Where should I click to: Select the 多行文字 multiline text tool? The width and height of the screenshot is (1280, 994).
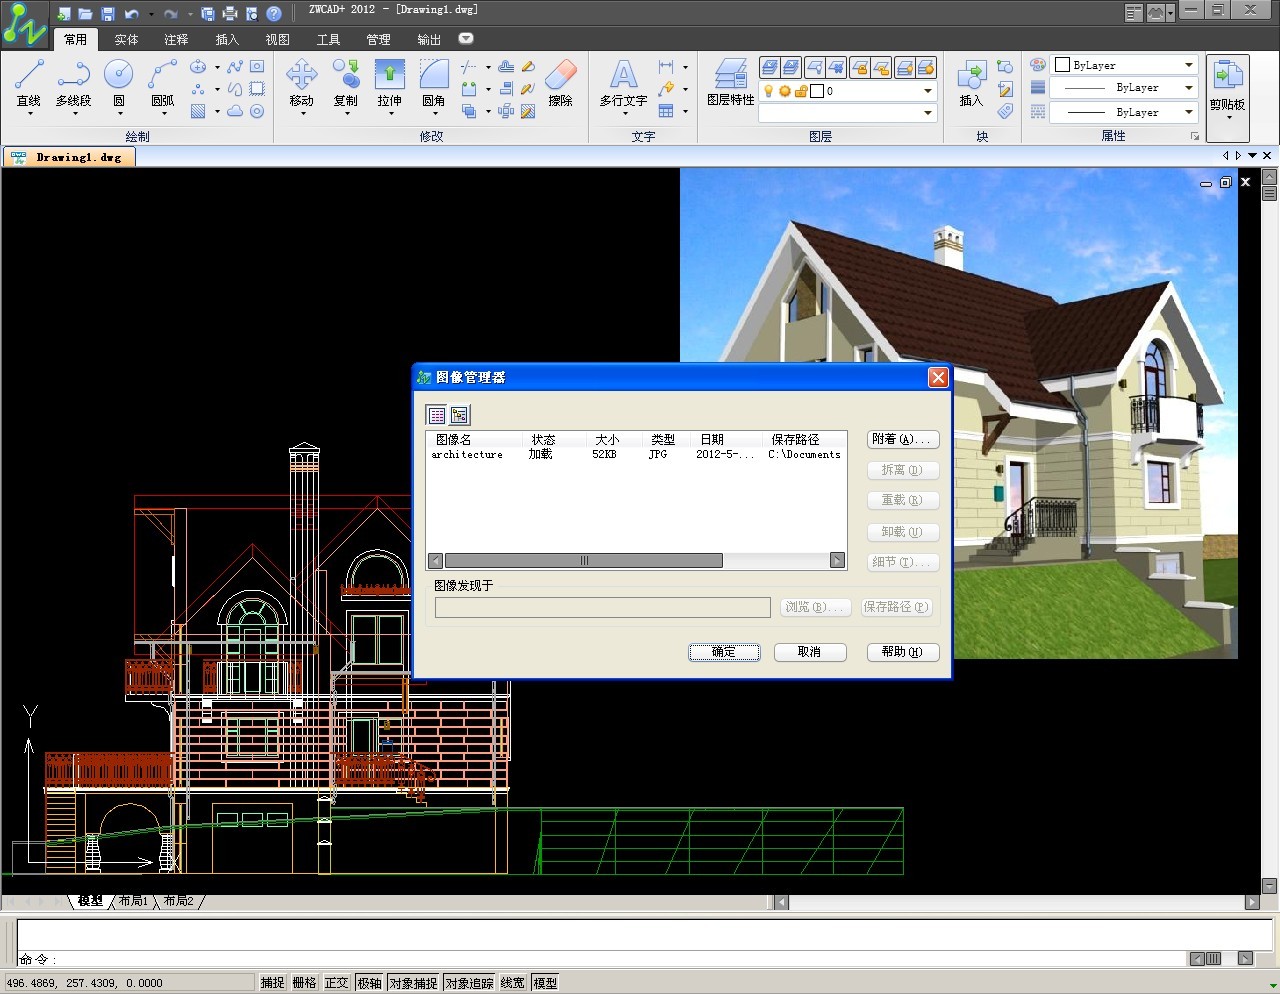pos(623,75)
